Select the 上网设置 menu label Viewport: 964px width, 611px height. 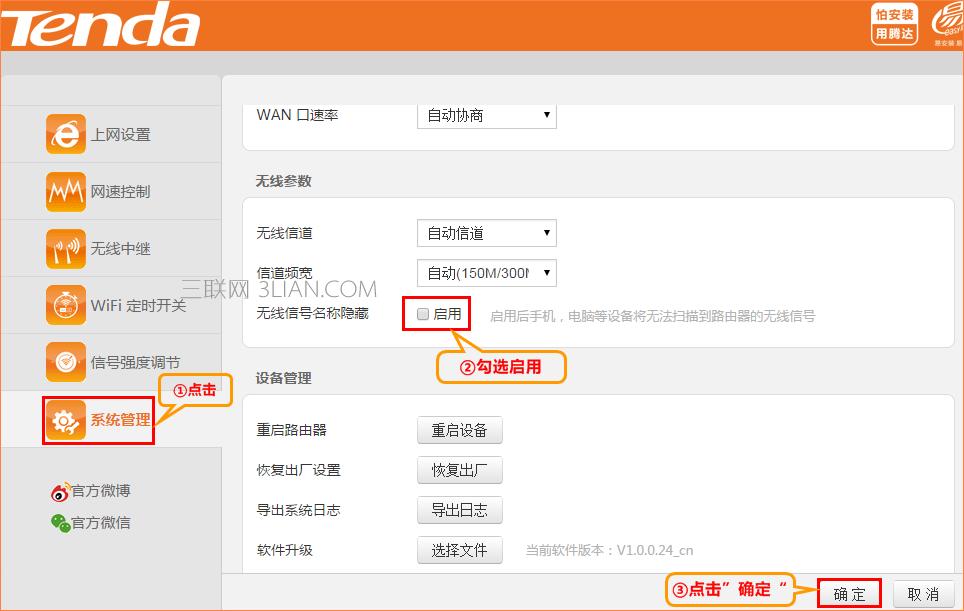pos(120,135)
